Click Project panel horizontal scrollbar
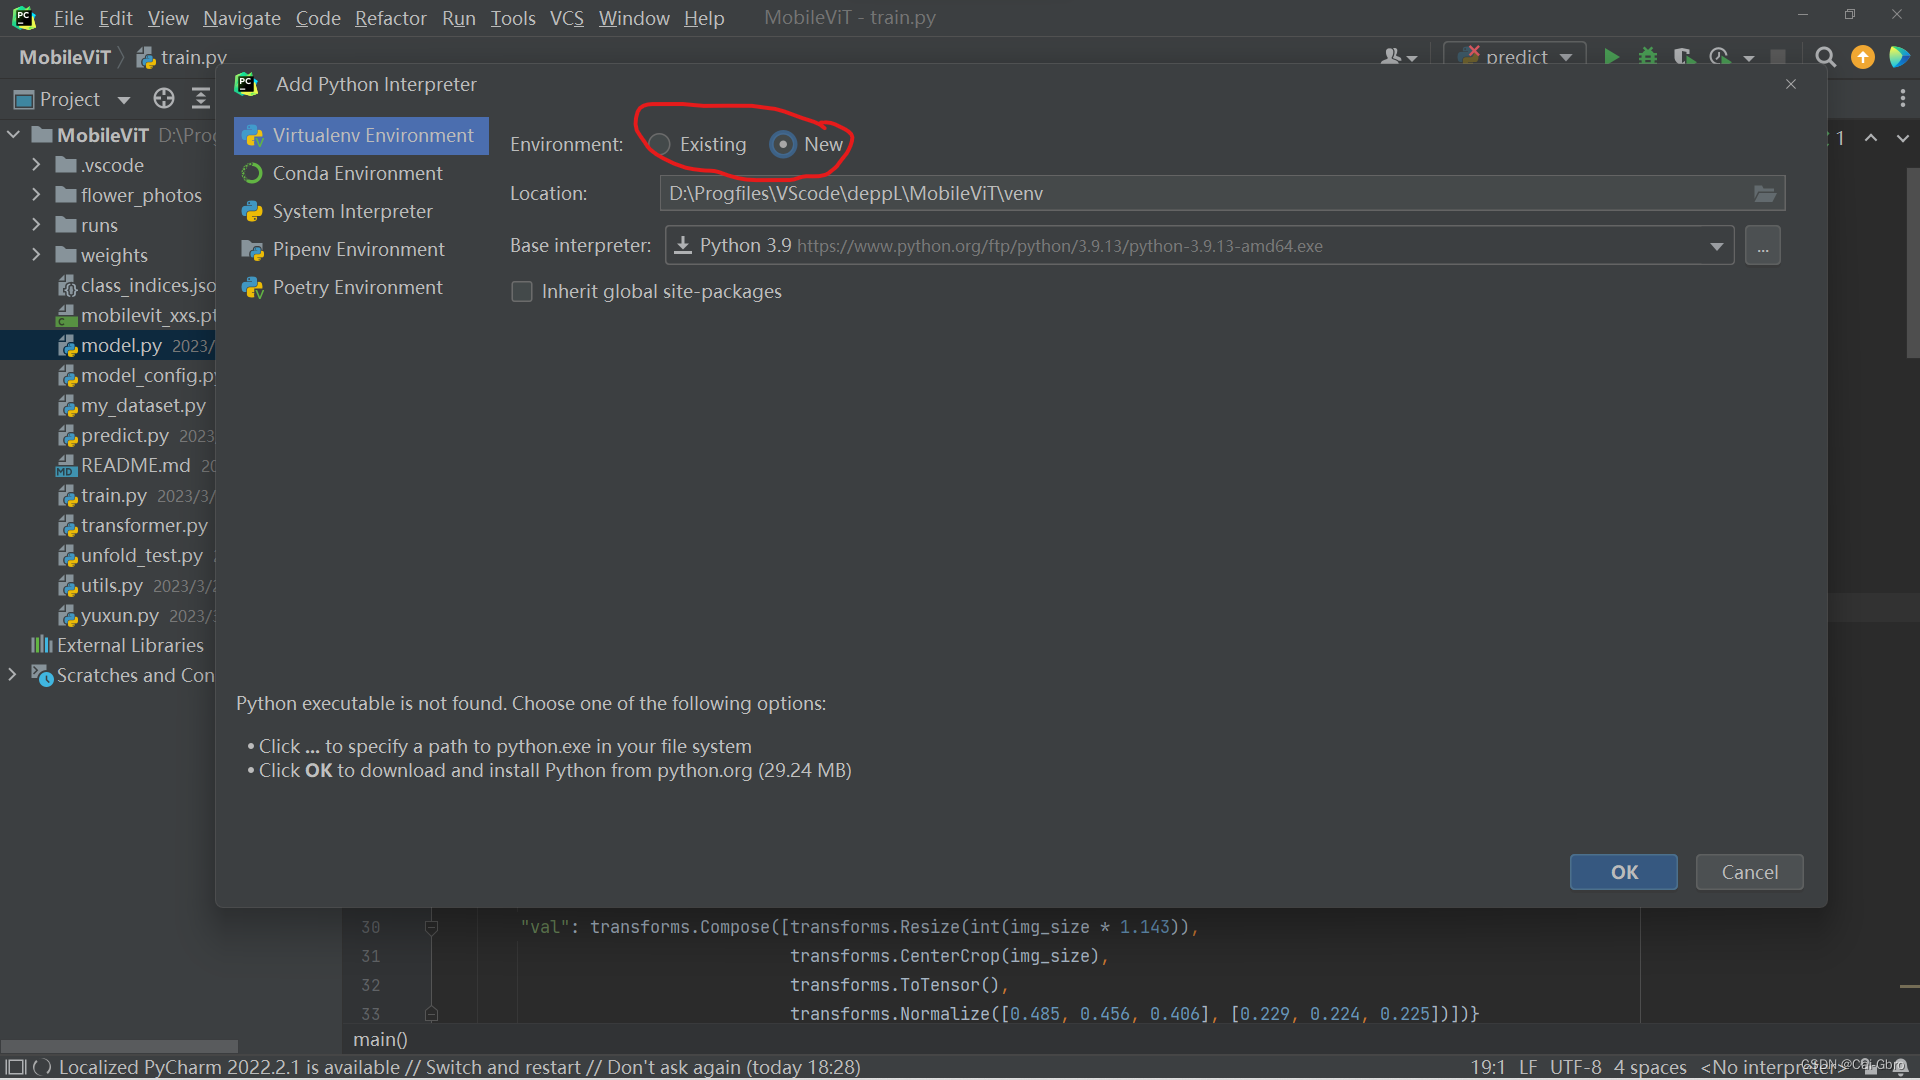This screenshot has width=1920, height=1080. pyautogui.click(x=119, y=1046)
